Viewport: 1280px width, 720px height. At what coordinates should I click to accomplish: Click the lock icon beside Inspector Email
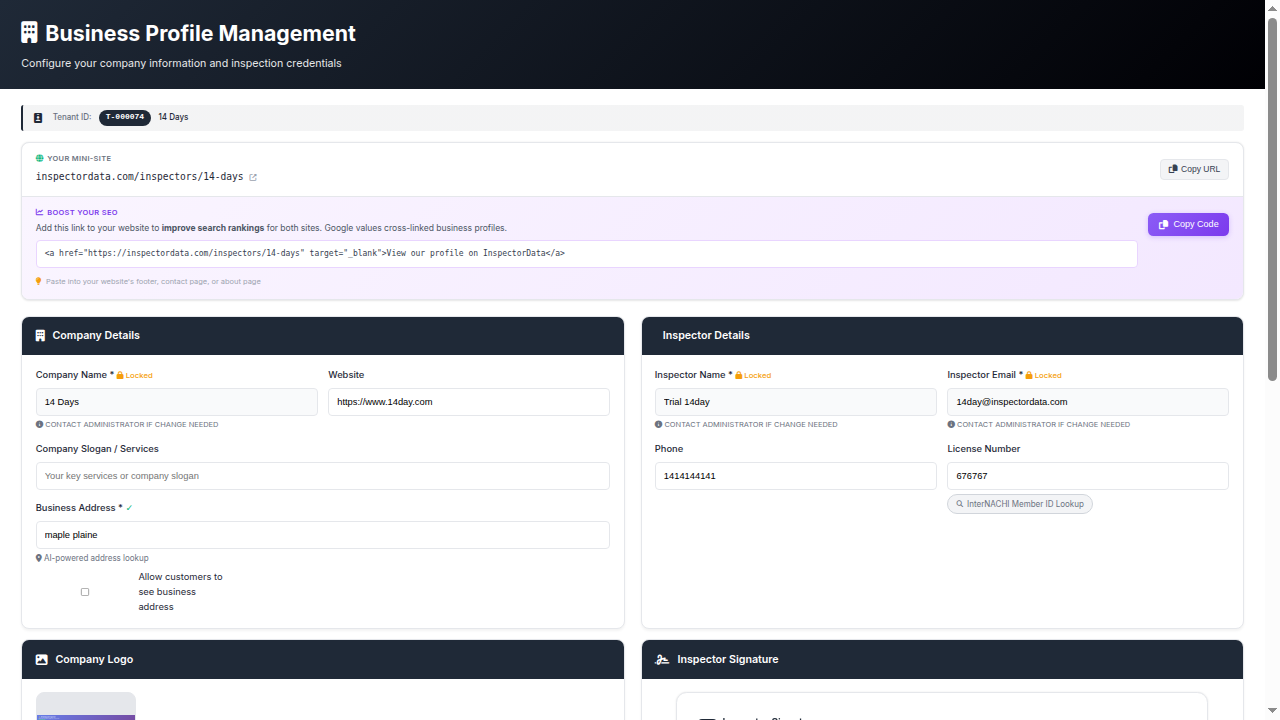1028,375
